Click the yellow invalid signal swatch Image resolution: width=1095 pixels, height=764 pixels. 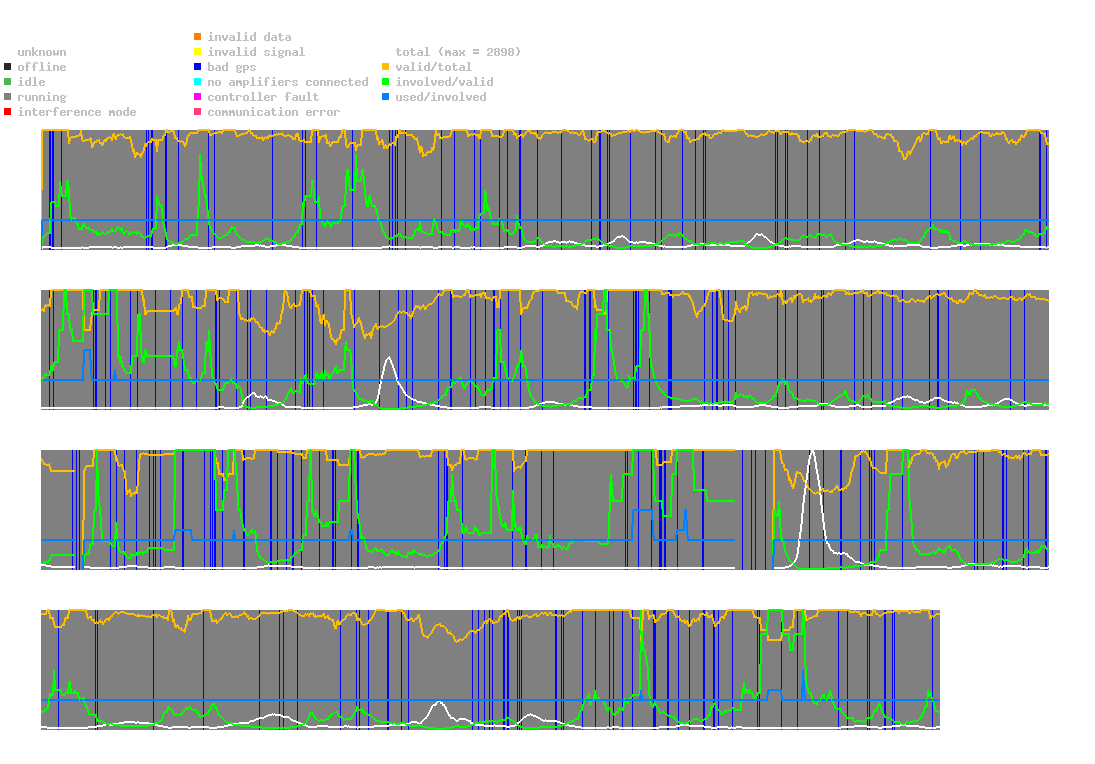(198, 52)
